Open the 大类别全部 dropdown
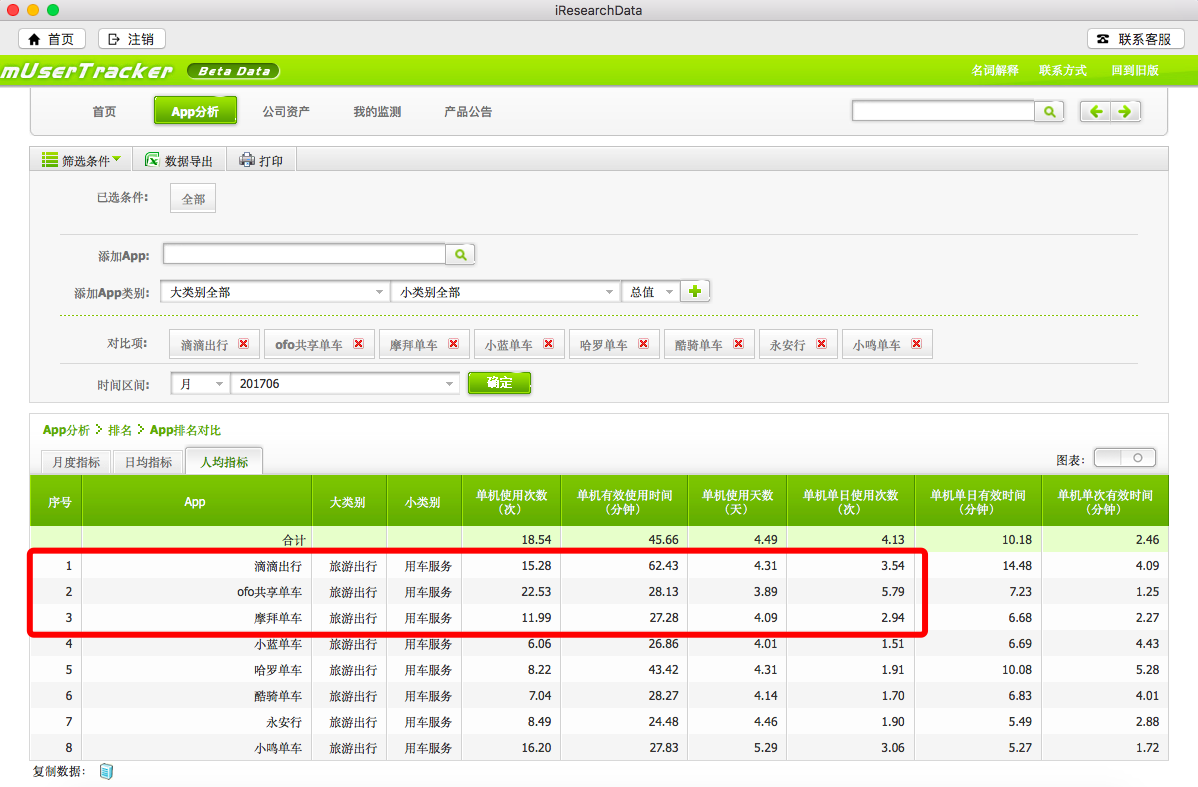Image resolution: width=1198 pixels, height=787 pixels. [x=274, y=292]
